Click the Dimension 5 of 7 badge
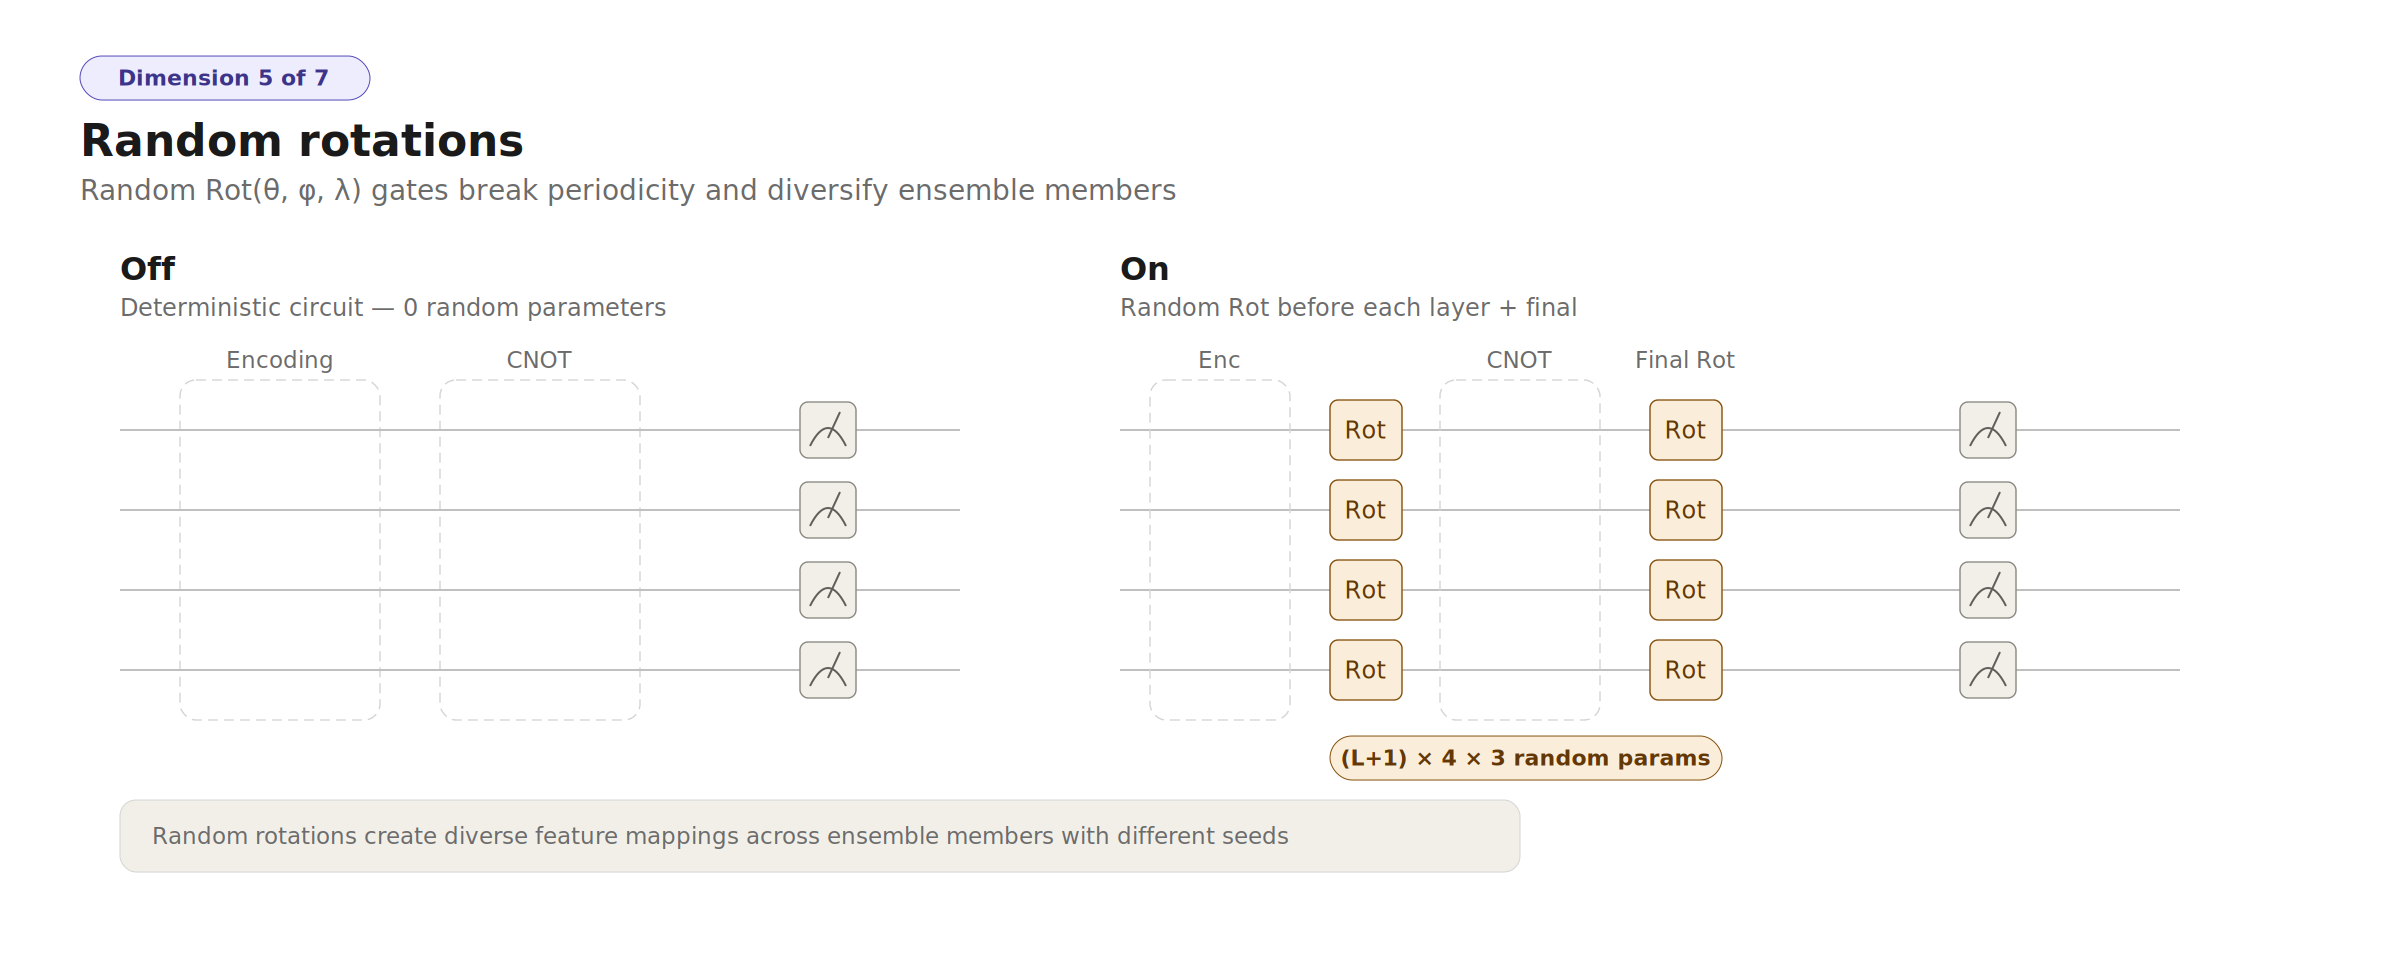 225,78
